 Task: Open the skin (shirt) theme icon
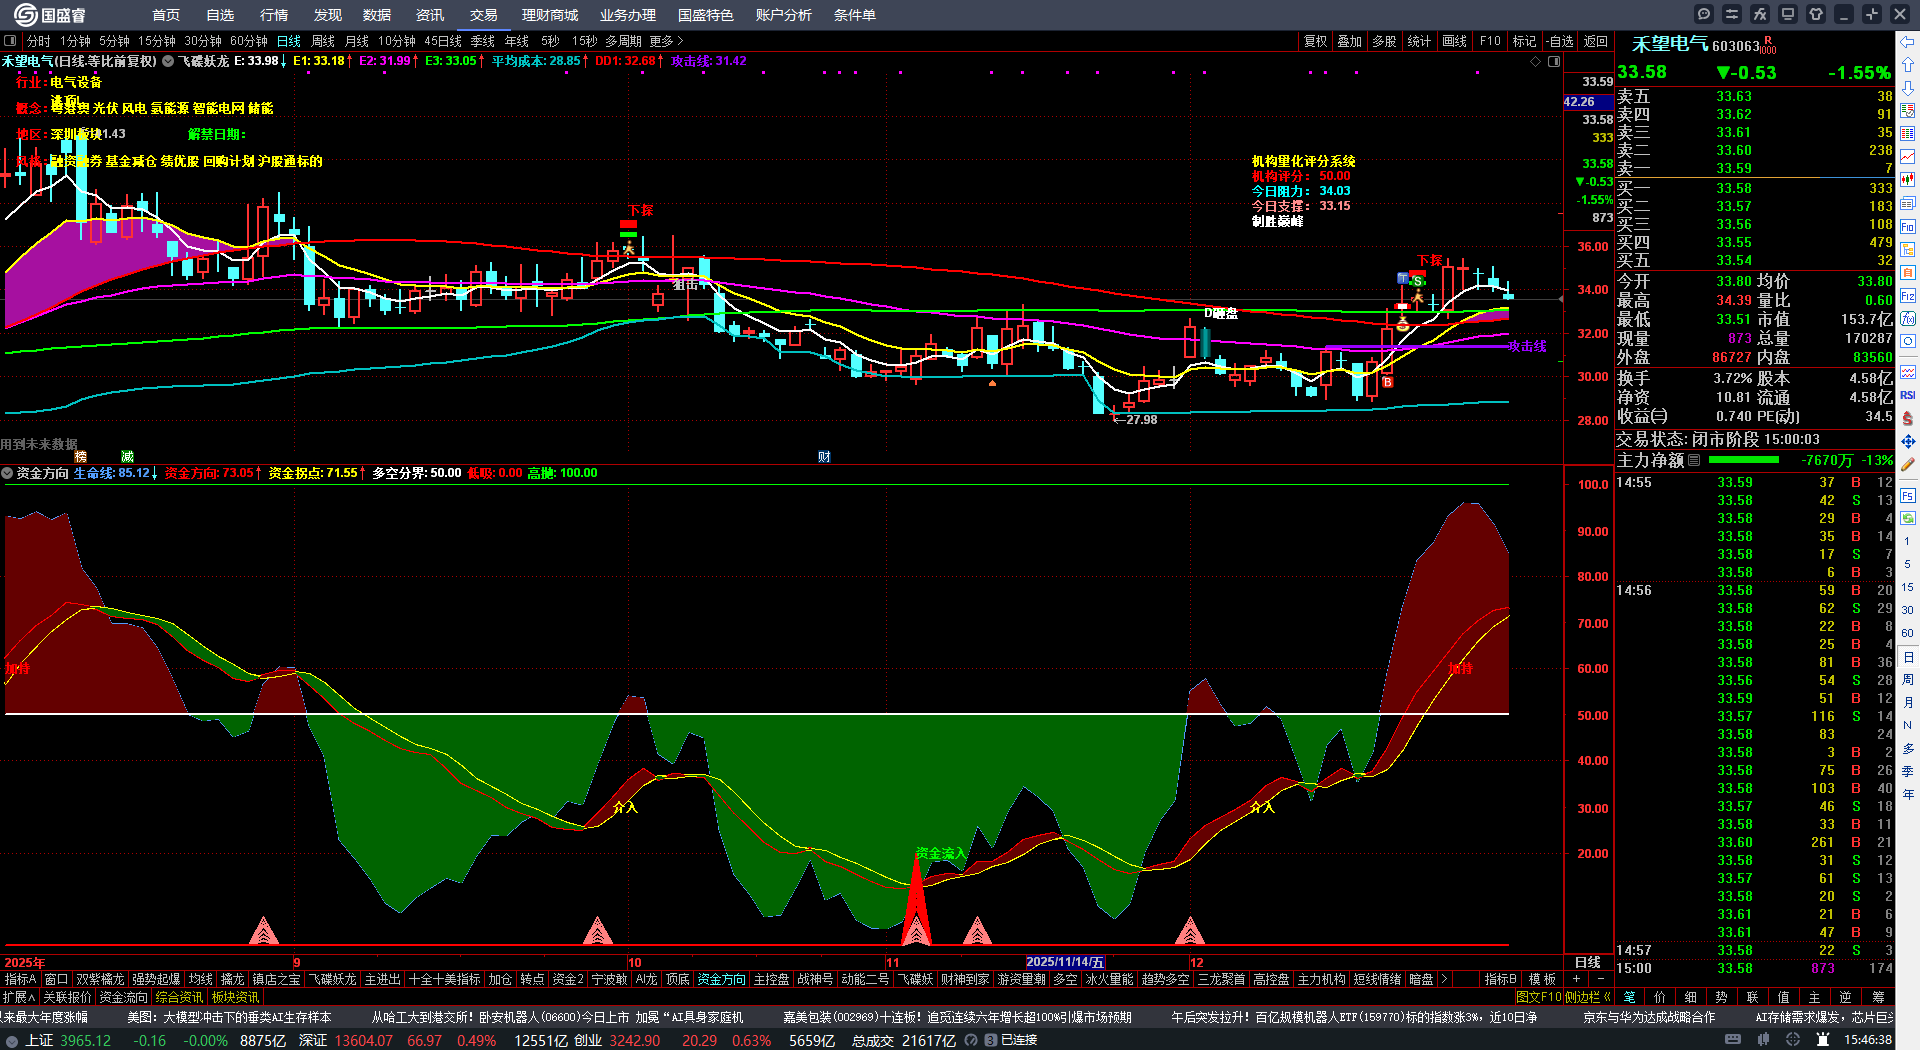[1816, 14]
